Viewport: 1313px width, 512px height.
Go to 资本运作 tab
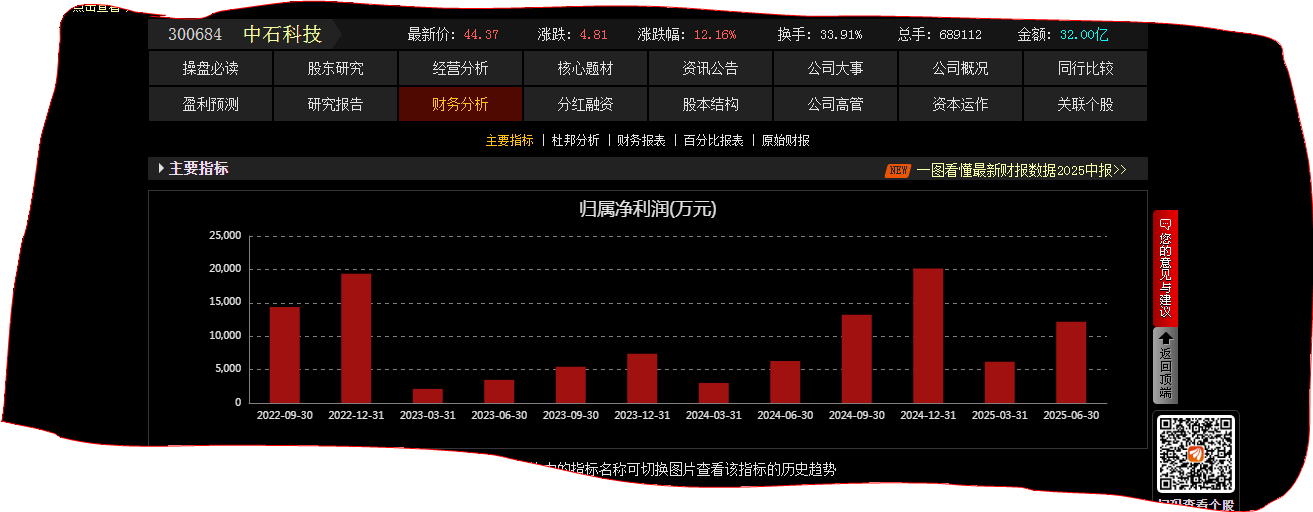coord(961,104)
